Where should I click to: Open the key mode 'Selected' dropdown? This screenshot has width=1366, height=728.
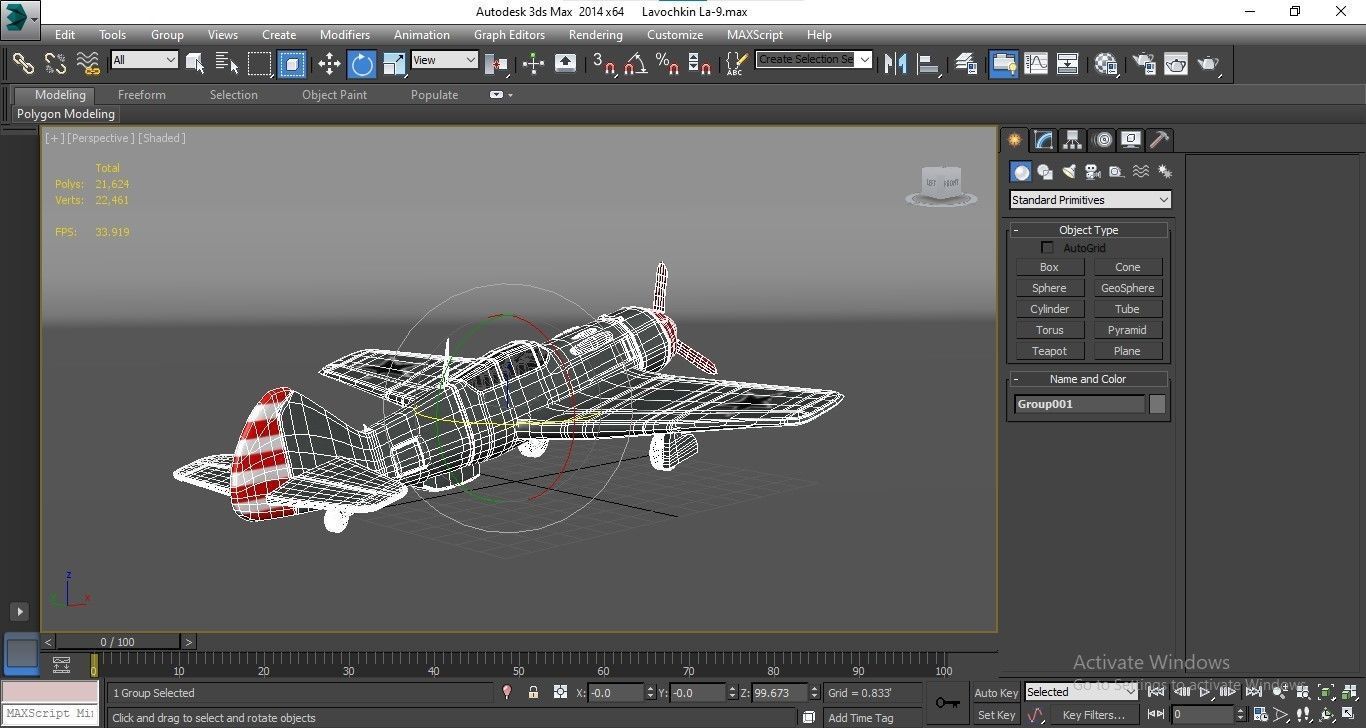point(1081,691)
